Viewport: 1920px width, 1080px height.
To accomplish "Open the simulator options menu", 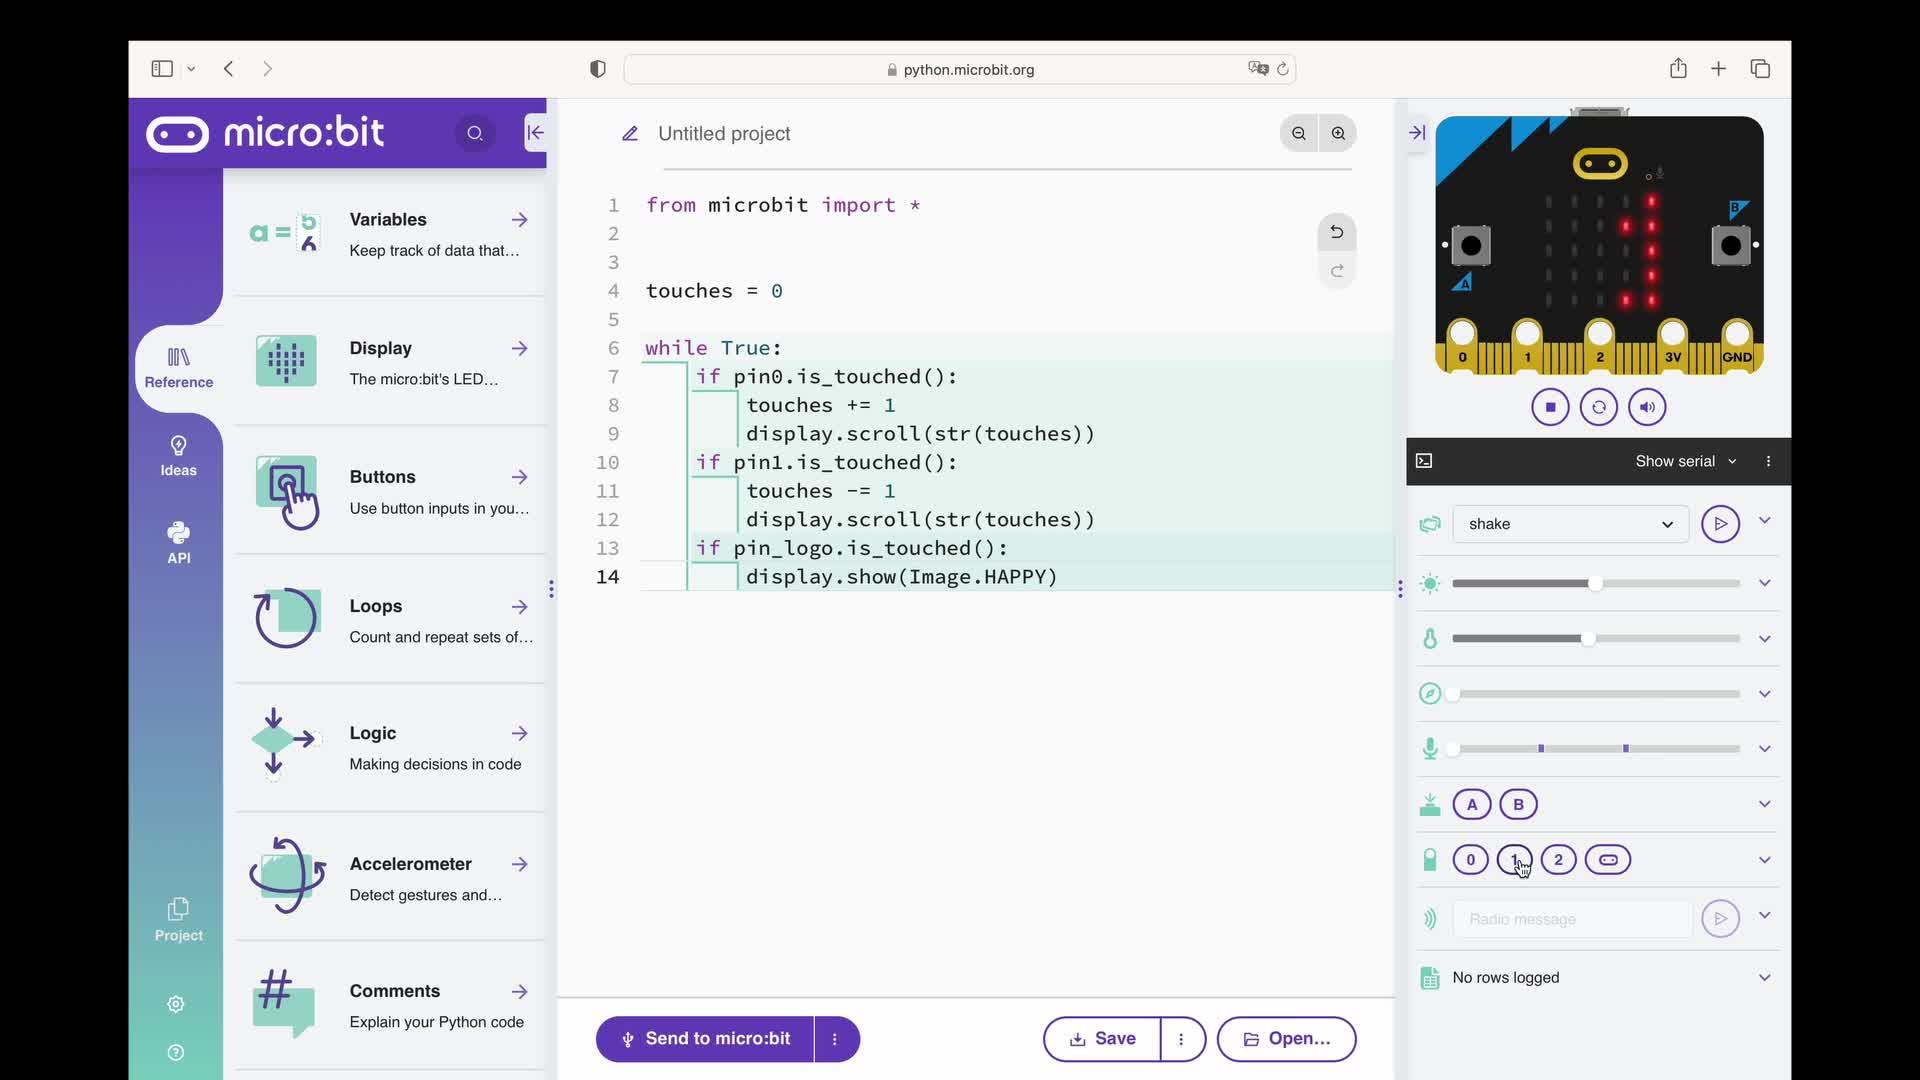I will (1768, 461).
